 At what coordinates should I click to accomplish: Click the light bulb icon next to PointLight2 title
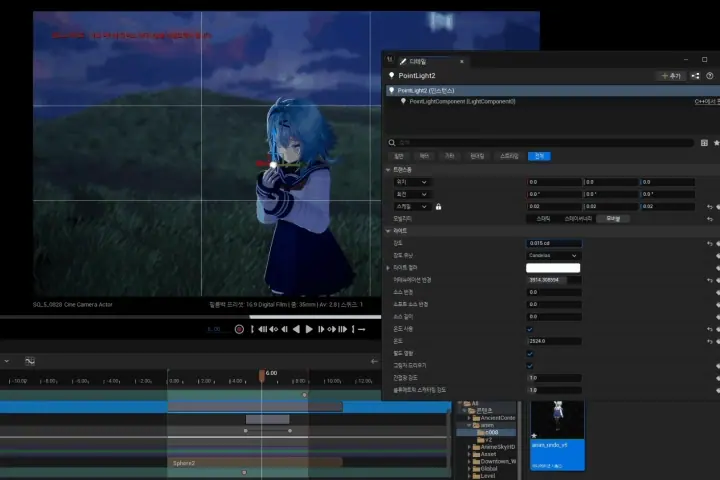tap(392, 75)
